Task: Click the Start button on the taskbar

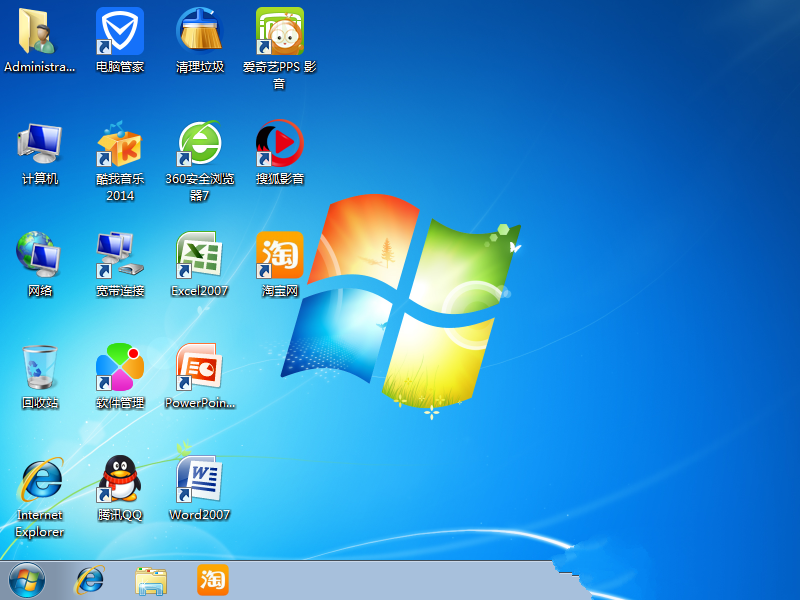Action: coord(25,582)
